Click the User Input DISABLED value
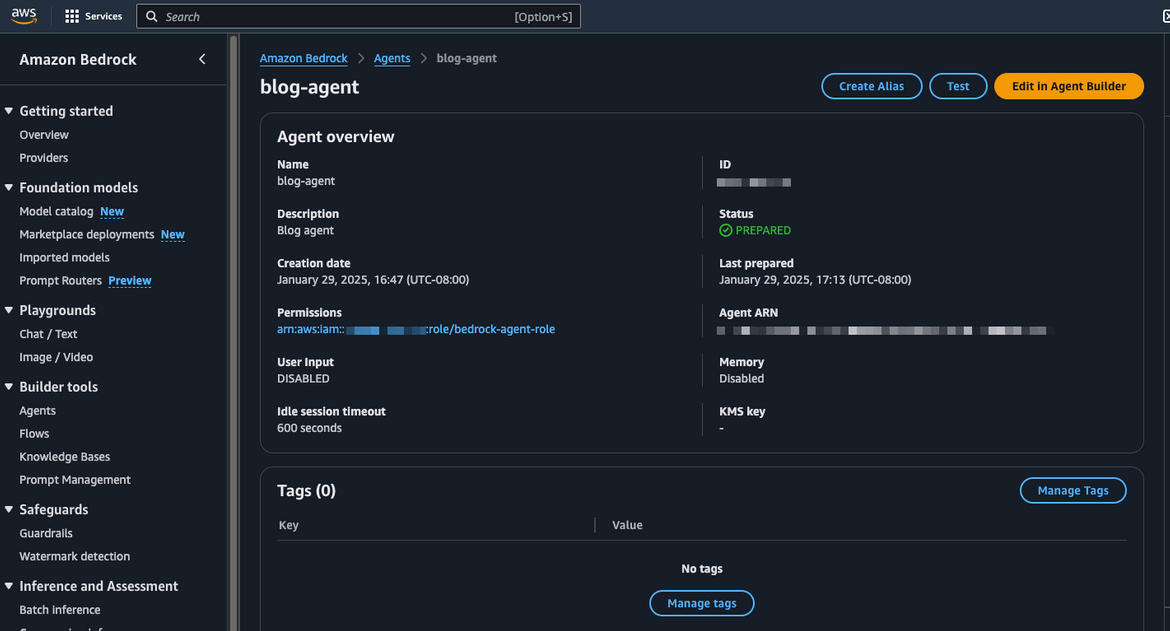1170x631 pixels. 303,379
